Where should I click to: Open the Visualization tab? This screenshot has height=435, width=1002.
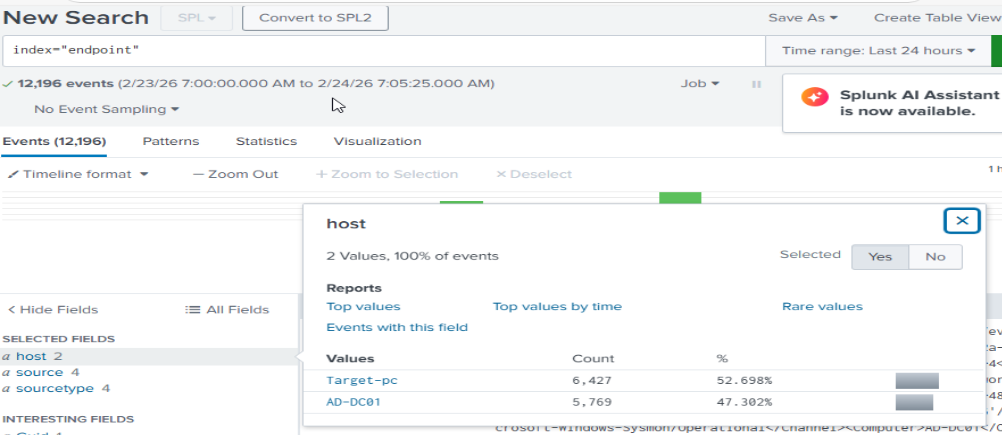coord(378,141)
